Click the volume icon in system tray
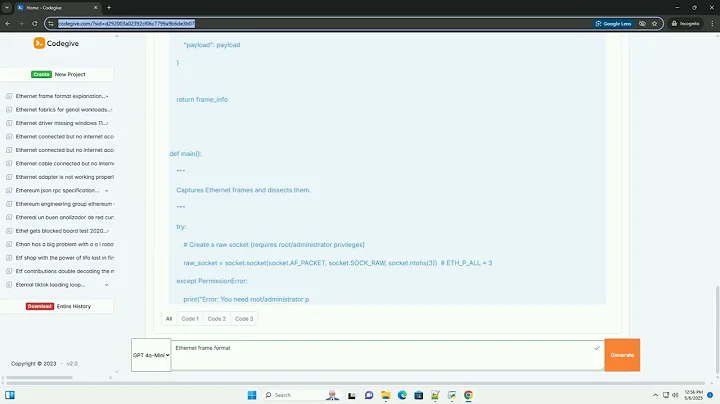The image size is (720, 404). (x=675, y=395)
